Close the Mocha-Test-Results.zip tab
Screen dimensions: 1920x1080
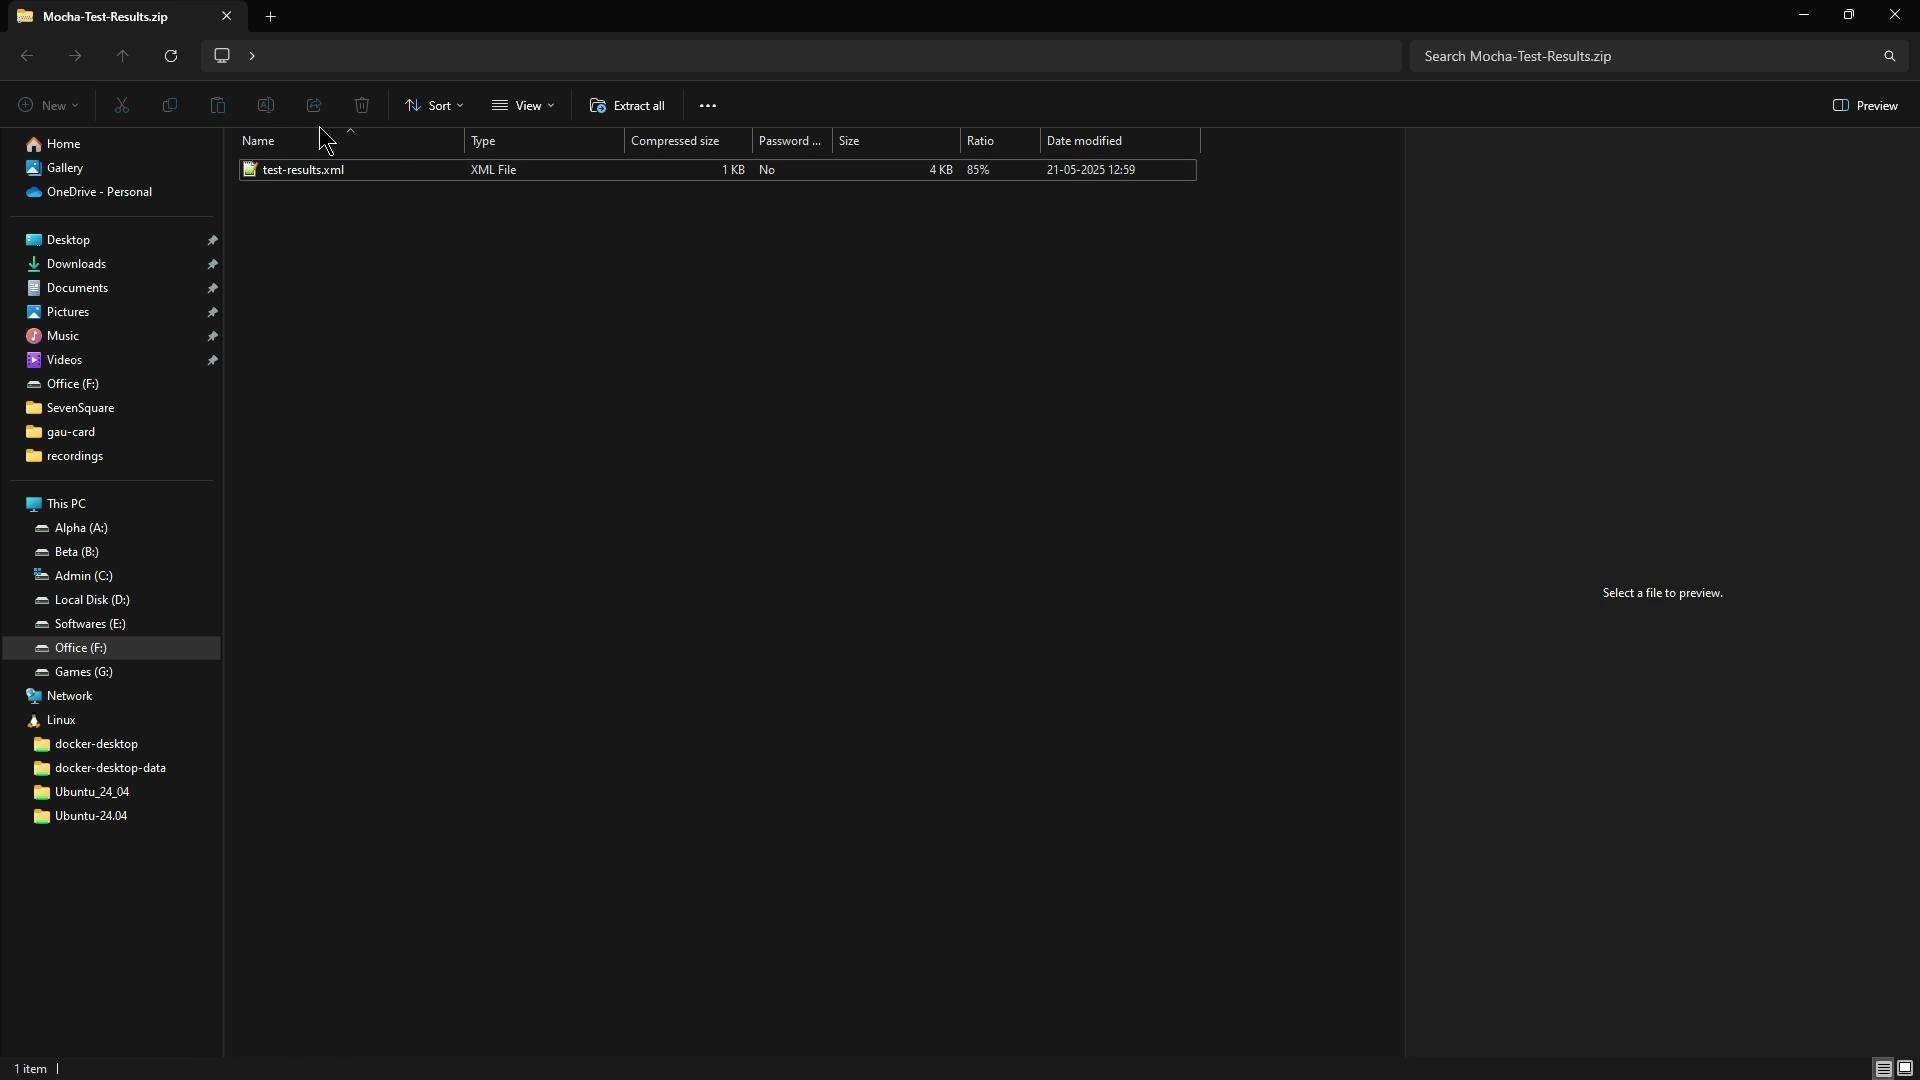pyautogui.click(x=226, y=16)
